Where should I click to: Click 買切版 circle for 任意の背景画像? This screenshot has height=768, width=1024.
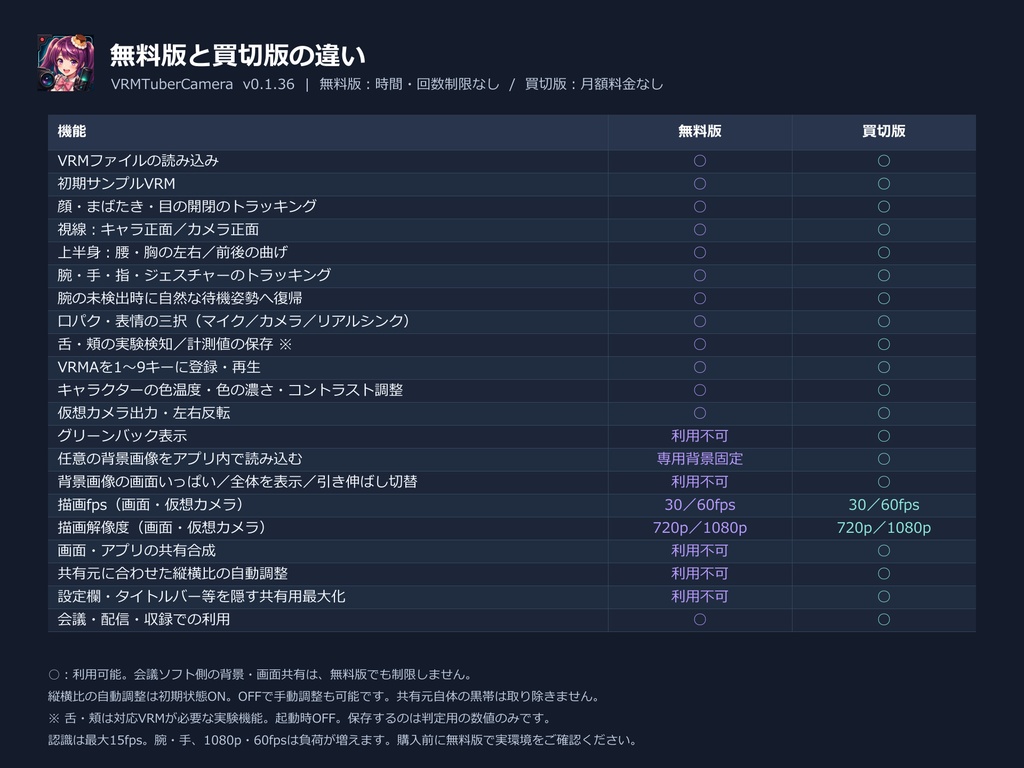[884, 458]
